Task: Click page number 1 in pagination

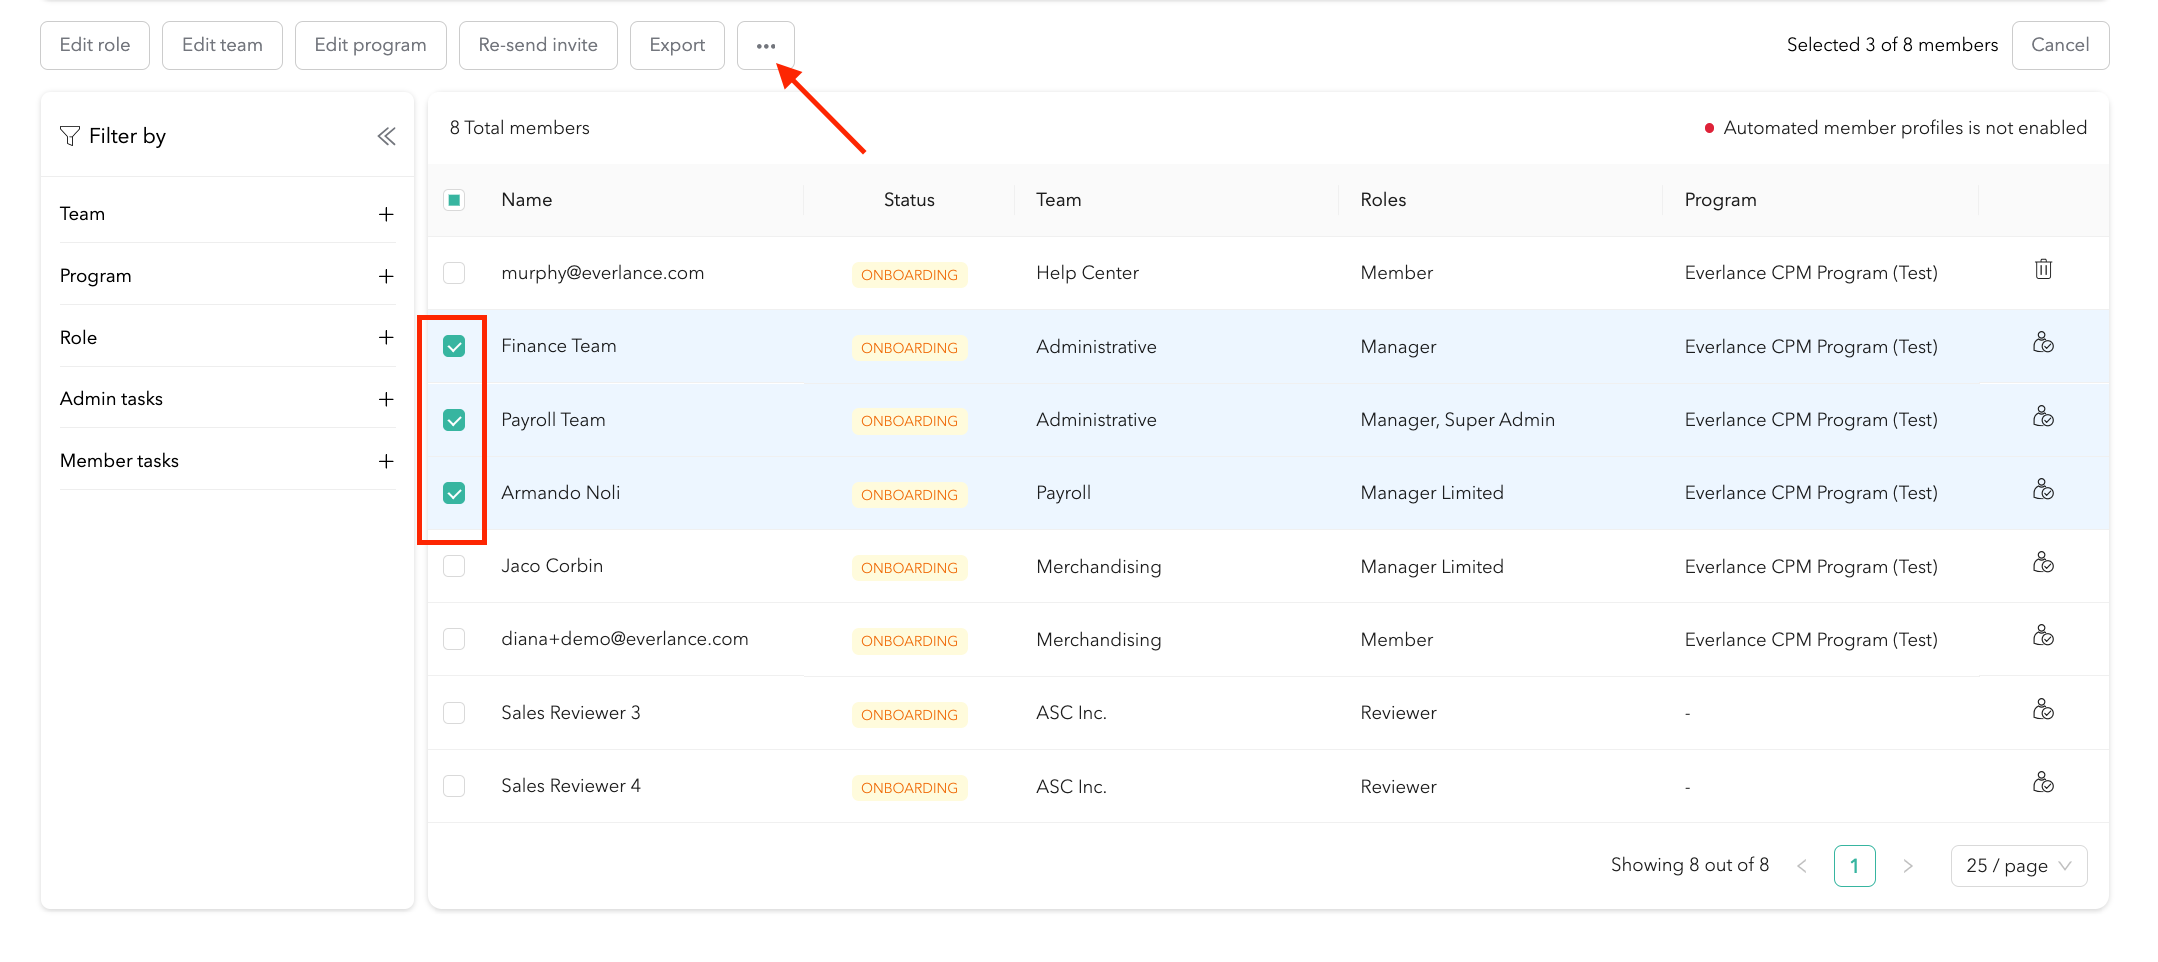Action: (1854, 866)
